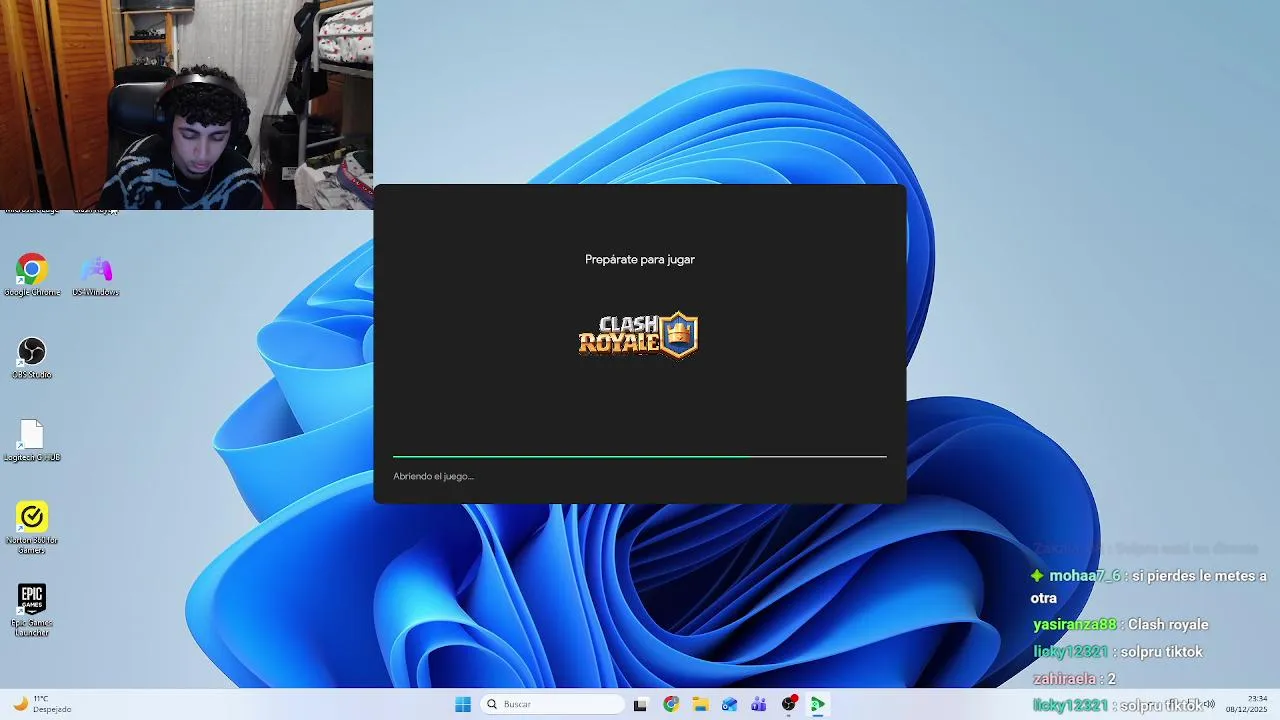Screen dimensions: 1280x720
Task: Open File Explorer from the taskbar
Action: (700, 704)
